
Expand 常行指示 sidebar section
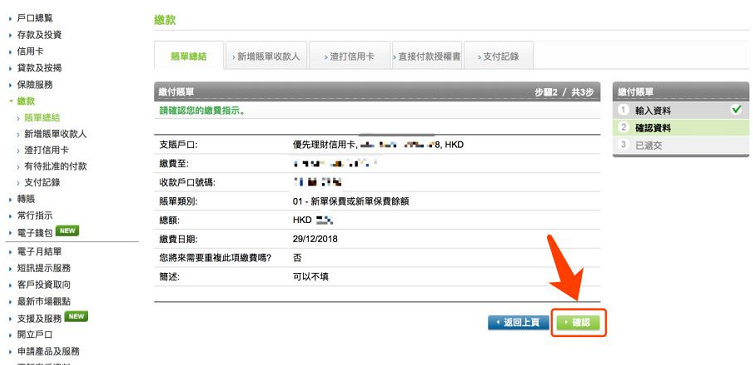[35, 216]
